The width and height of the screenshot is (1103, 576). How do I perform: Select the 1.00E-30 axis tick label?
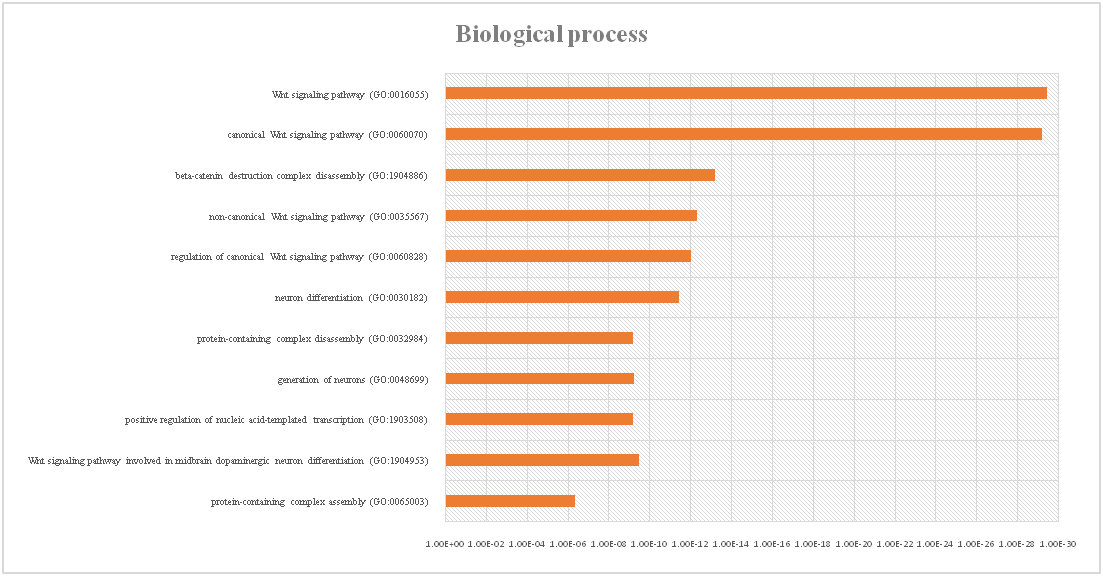(x=1058, y=543)
